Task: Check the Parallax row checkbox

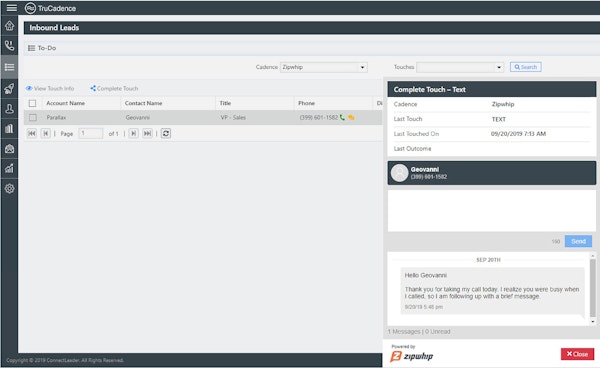Action: point(33,117)
